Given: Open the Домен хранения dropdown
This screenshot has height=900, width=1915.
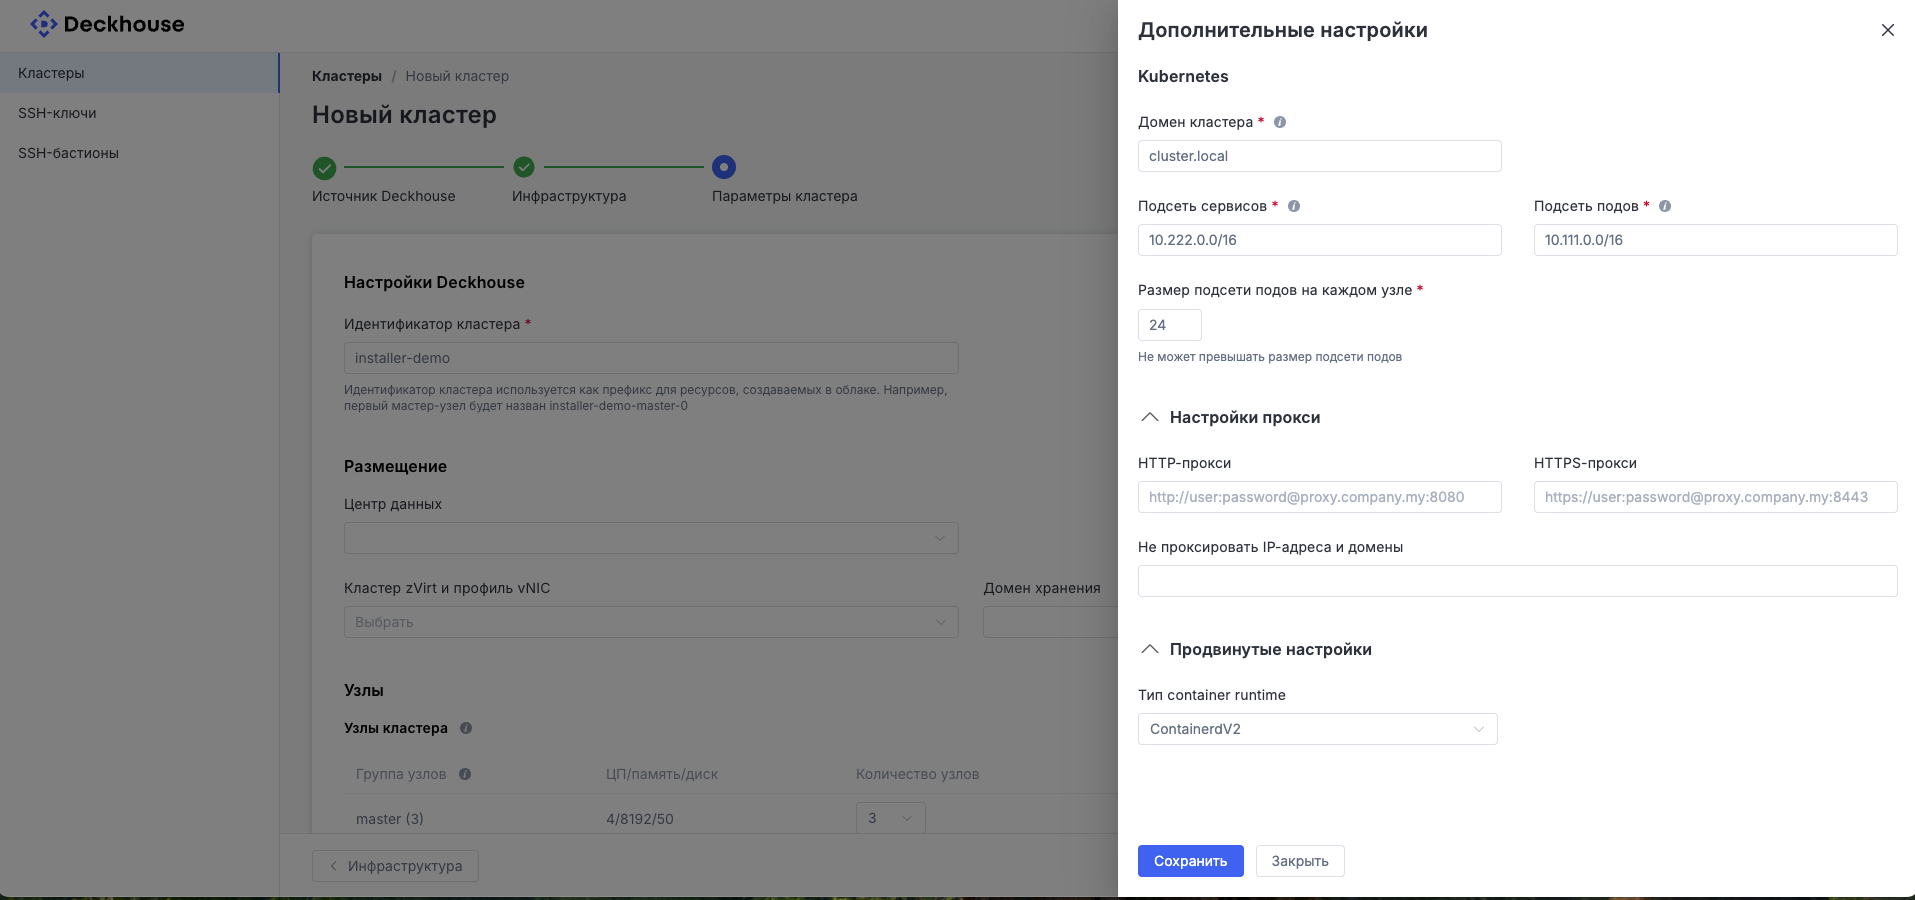Looking at the screenshot, I should click(x=1050, y=622).
